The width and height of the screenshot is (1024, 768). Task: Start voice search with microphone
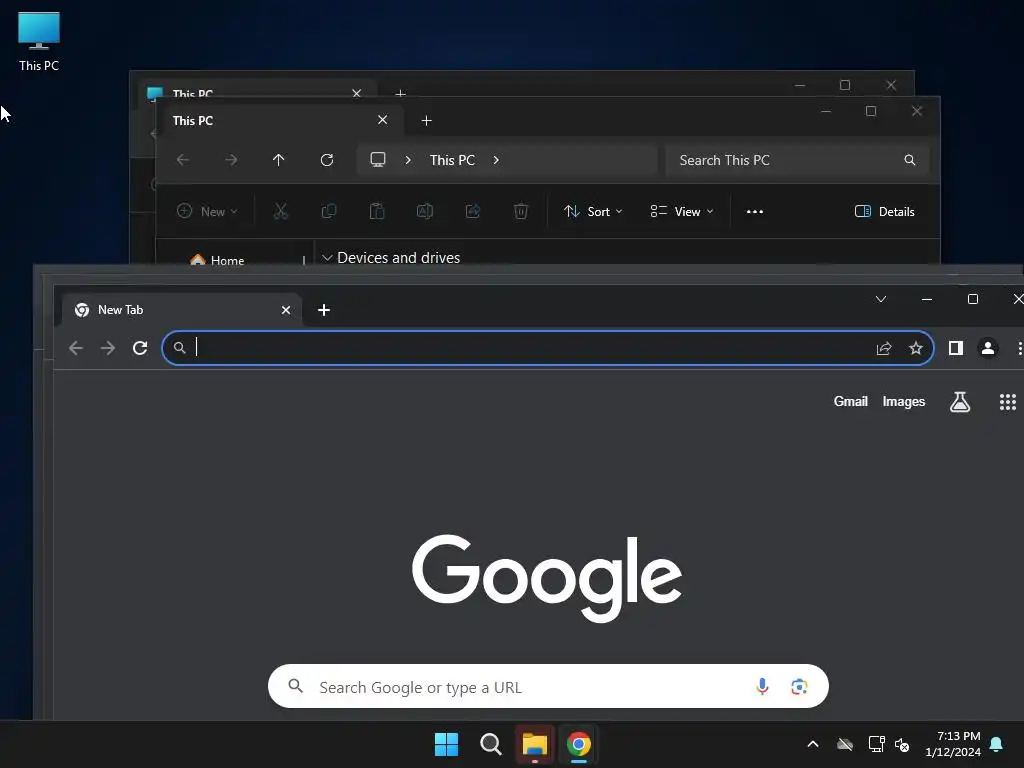(x=762, y=686)
